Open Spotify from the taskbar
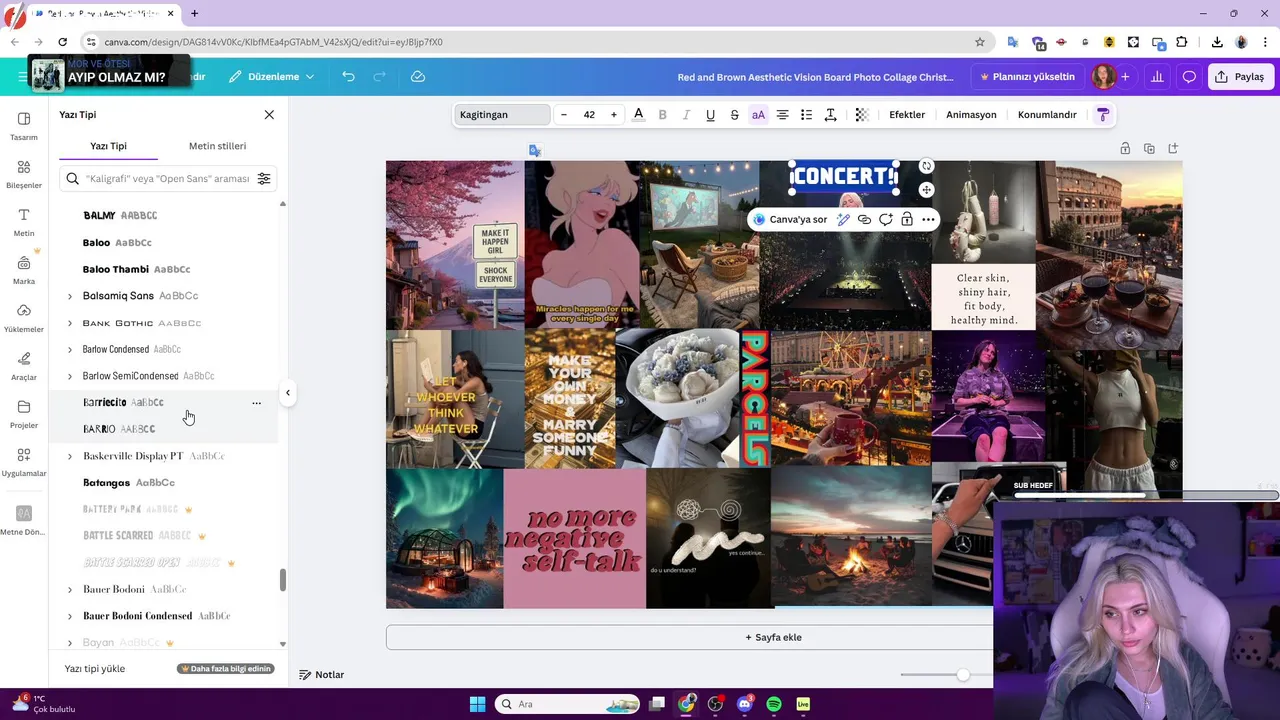Image resolution: width=1280 pixels, height=720 pixels. click(773, 704)
